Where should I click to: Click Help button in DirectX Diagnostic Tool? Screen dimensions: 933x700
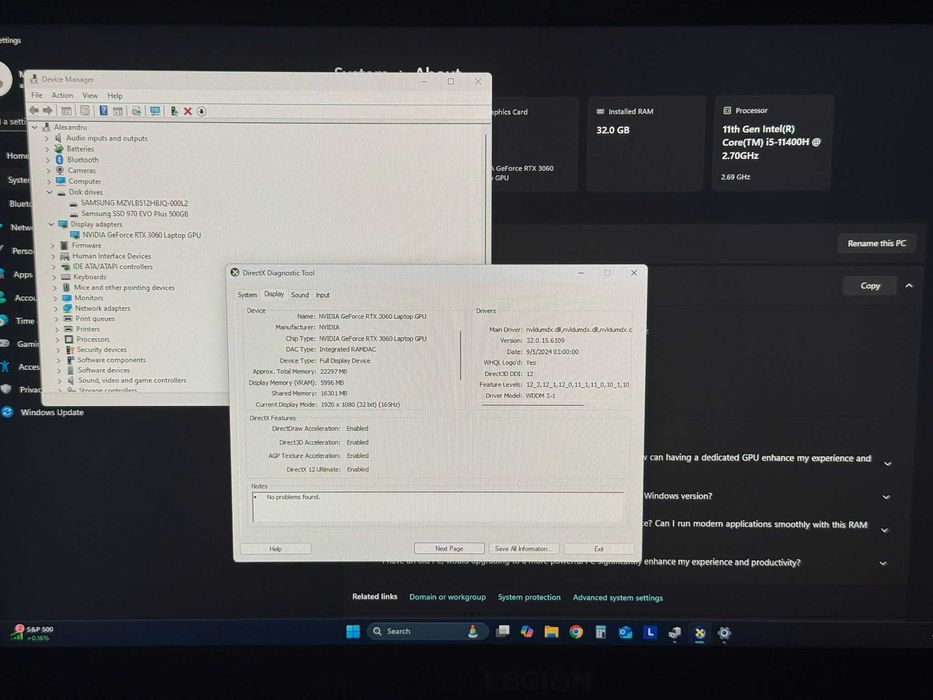click(x=275, y=548)
